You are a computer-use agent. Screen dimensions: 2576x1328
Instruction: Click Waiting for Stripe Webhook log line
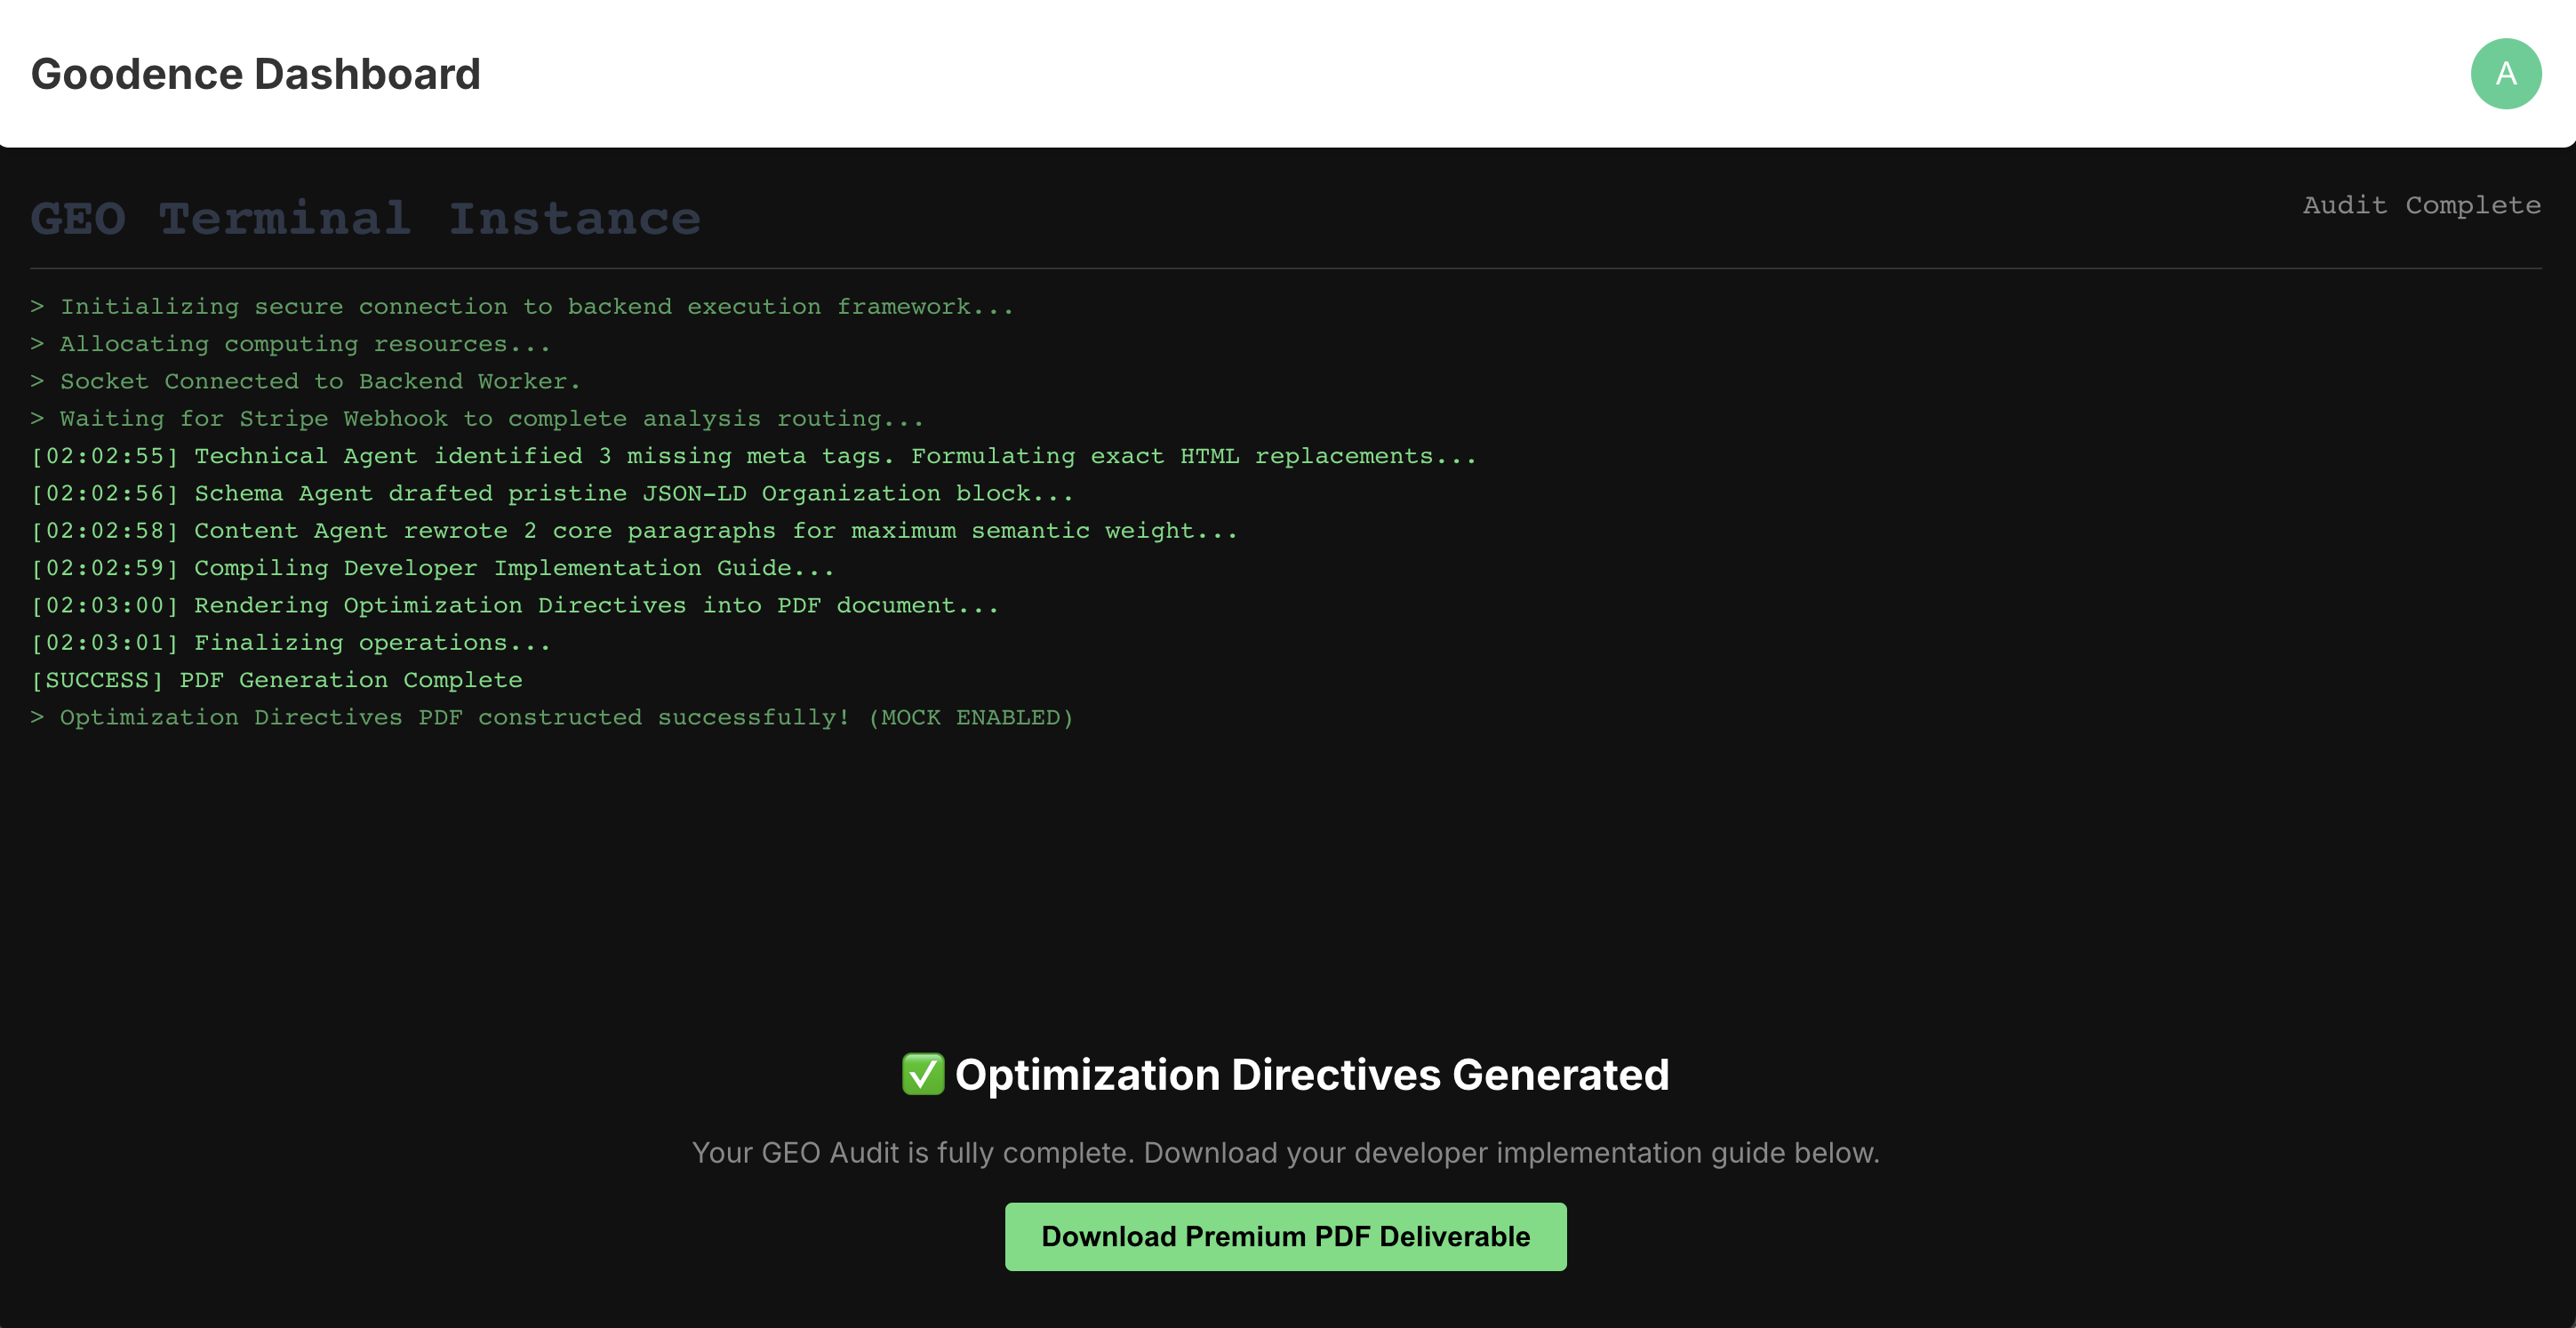click(477, 419)
